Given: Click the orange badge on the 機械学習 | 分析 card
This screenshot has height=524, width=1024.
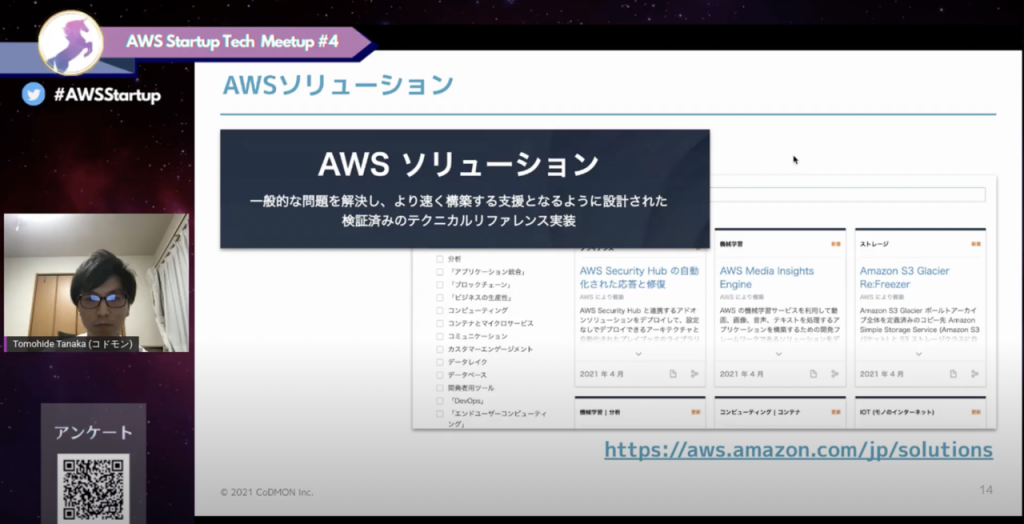Looking at the screenshot, I should (696, 412).
